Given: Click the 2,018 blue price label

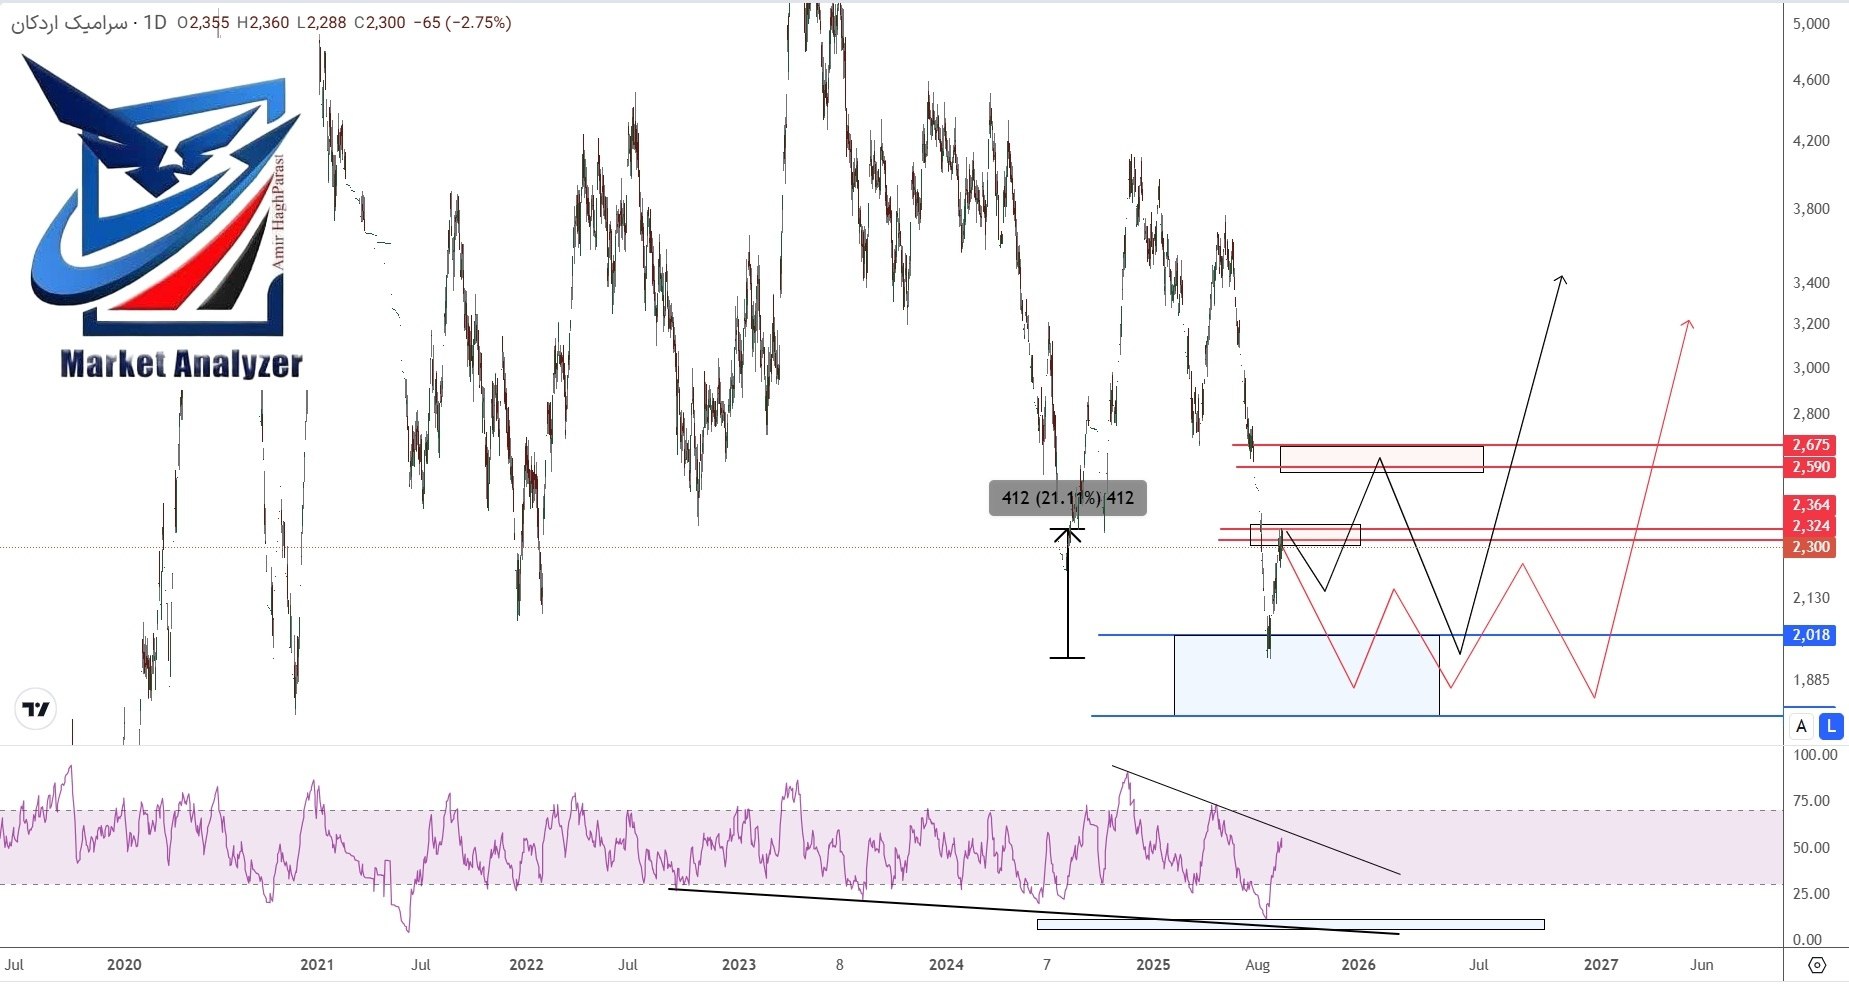Looking at the screenshot, I should 1810,635.
